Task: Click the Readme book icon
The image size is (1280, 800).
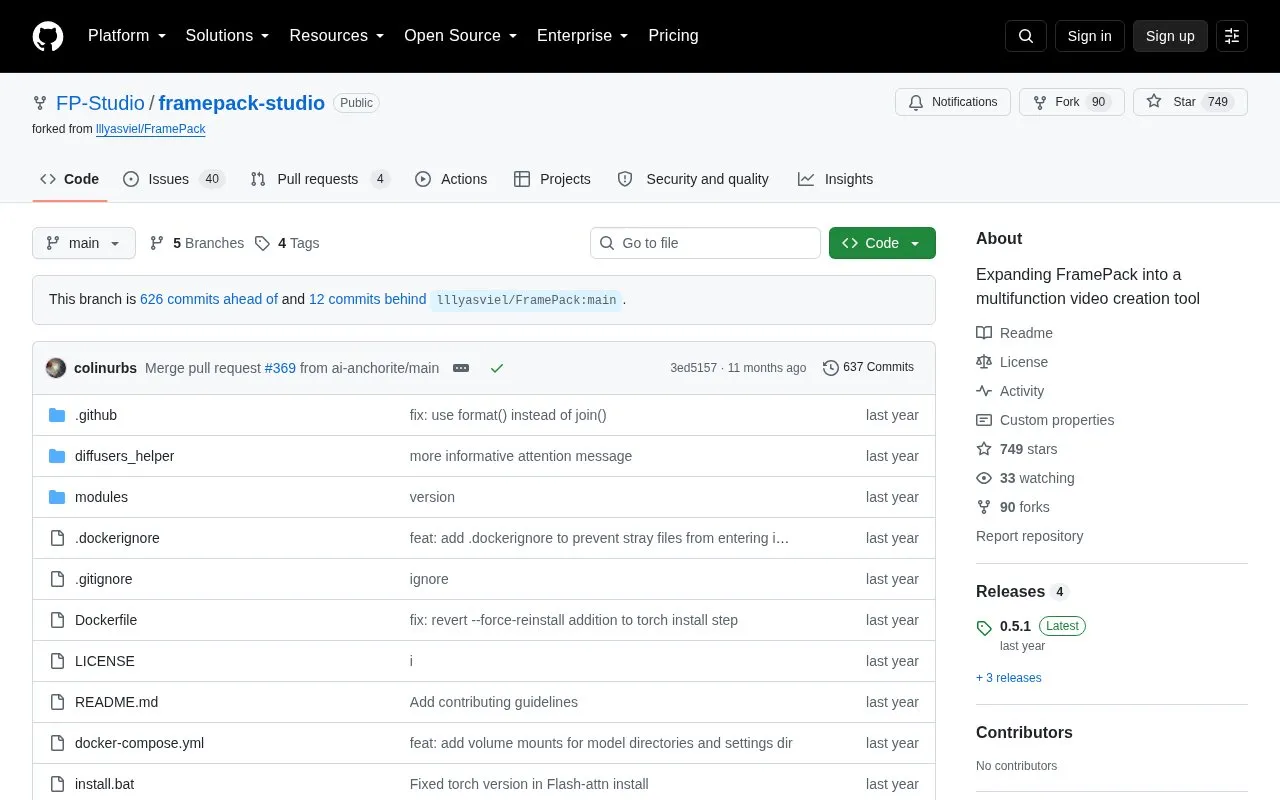Action: pyautogui.click(x=984, y=333)
